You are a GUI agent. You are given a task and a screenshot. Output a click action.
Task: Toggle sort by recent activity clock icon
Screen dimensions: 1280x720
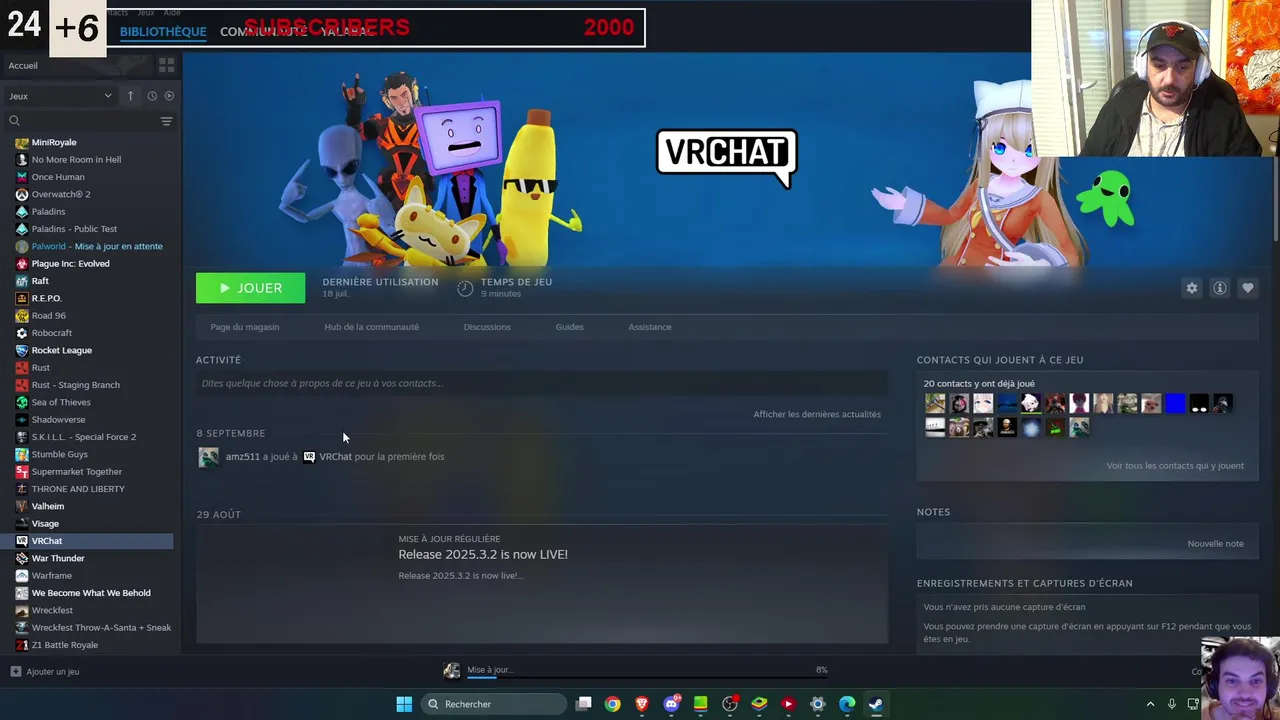(x=152, y=96)
